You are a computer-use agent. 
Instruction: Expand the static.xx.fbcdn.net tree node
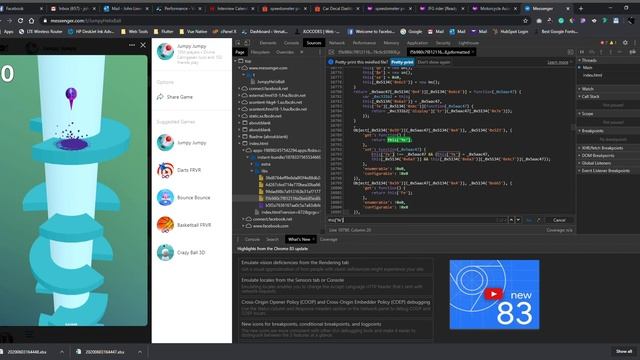[240, 116]
